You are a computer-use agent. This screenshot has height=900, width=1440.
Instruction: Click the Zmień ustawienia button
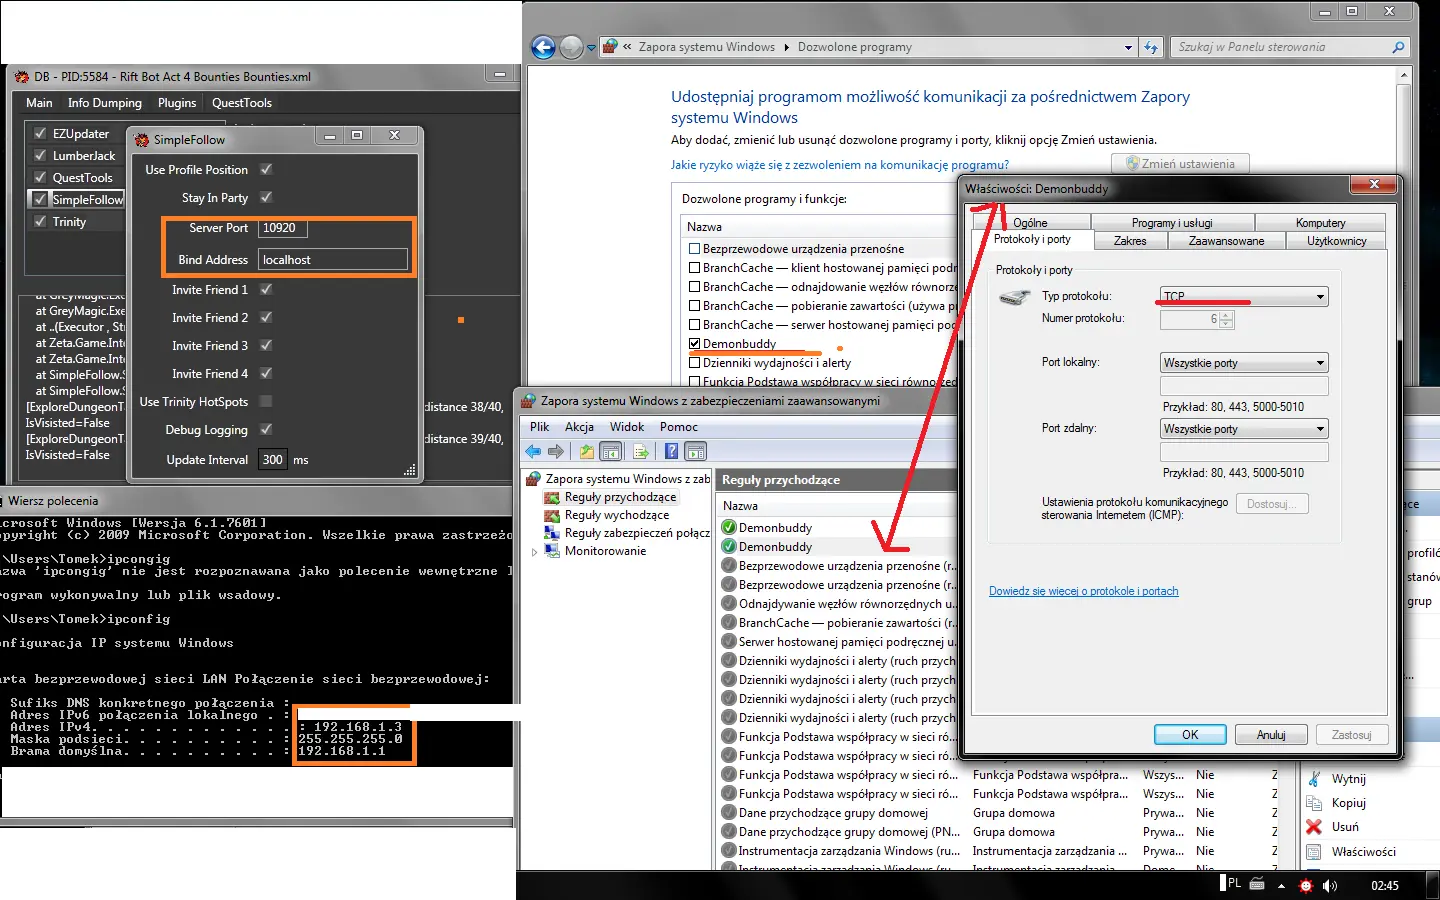pyautogui.click(x=1180, y=164)
